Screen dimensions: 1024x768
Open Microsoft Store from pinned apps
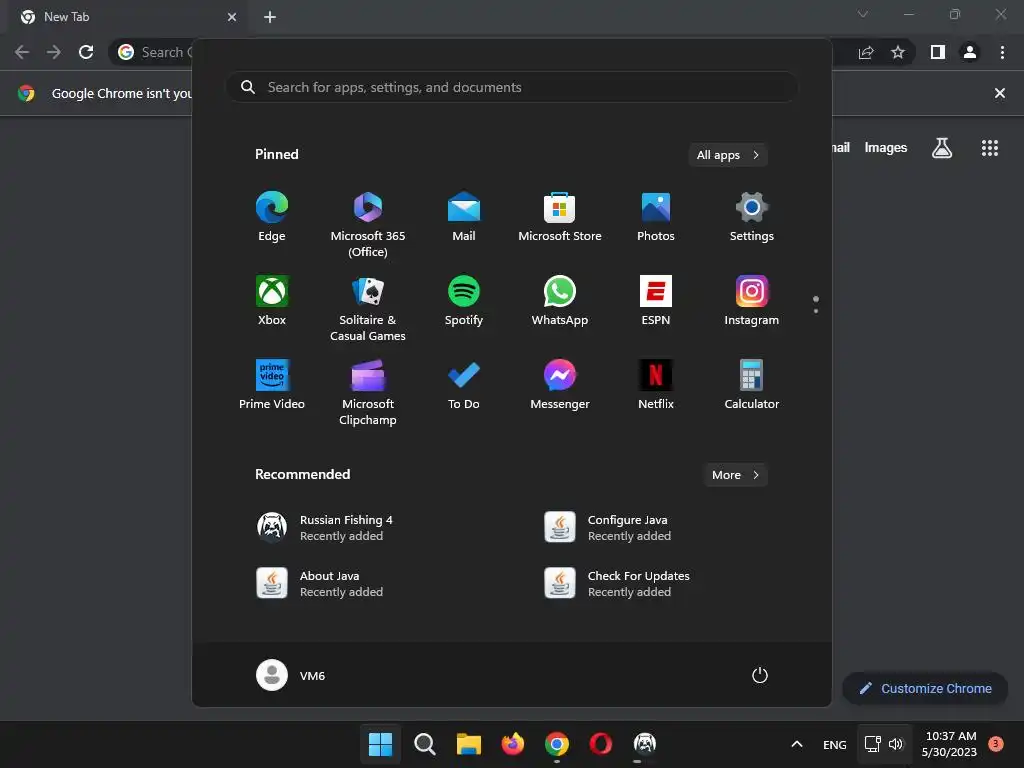560,217
